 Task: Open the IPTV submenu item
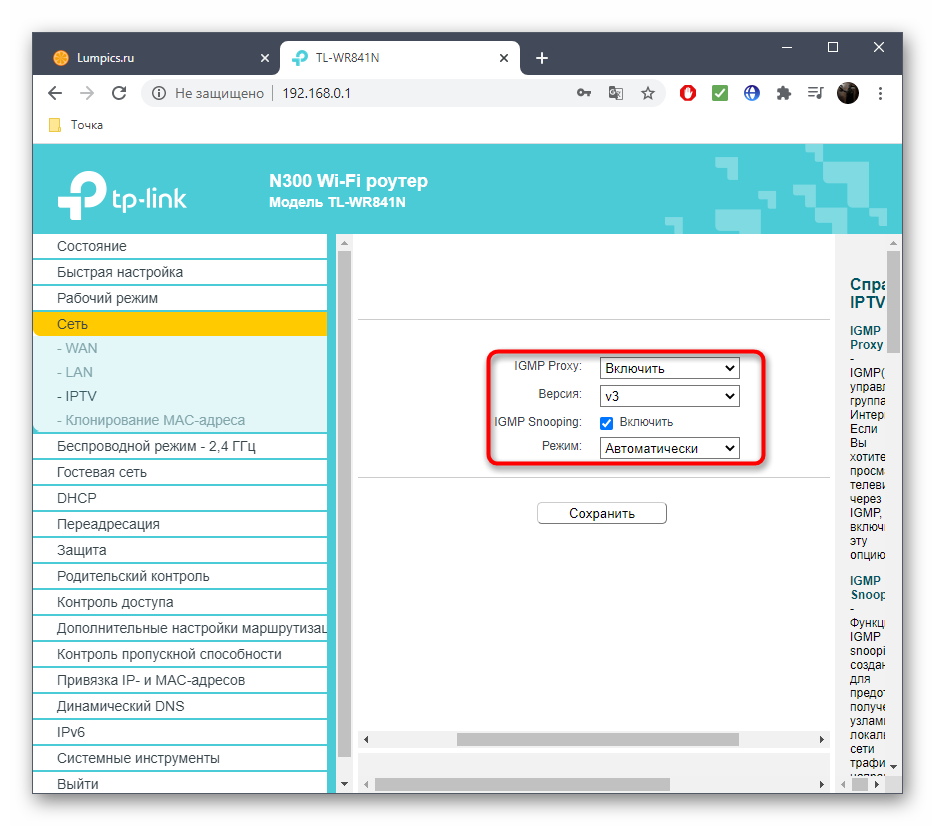click(x=80, y=396)
